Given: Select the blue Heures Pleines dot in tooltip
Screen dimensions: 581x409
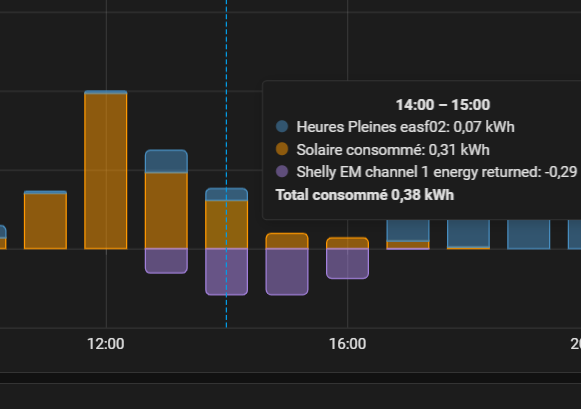Looking at the screenshot, I should (x=282, y=127).
